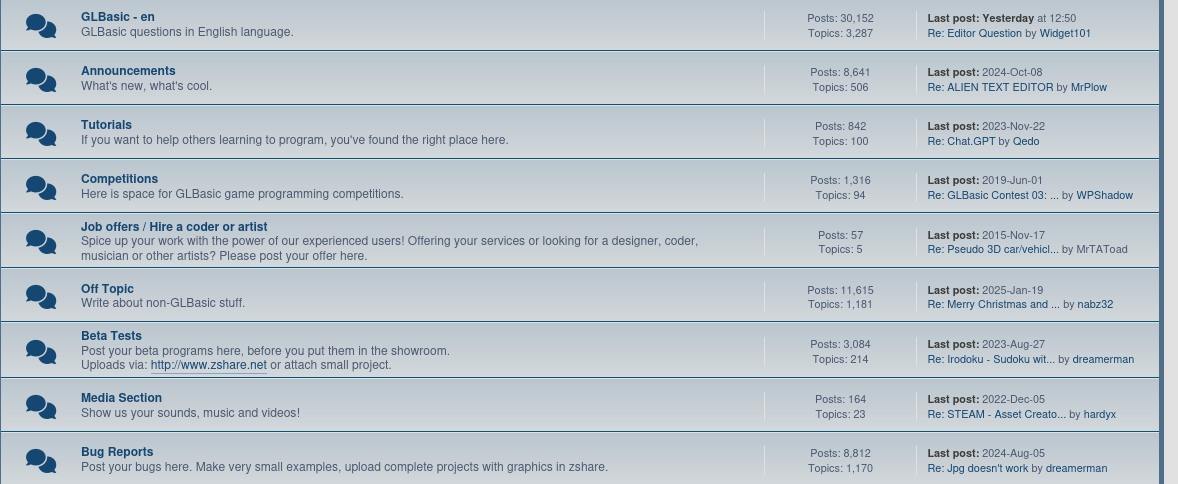Click the speech bubbles icon beside Bug Reports
The image size is (1178, 484).
click(41, 460)
